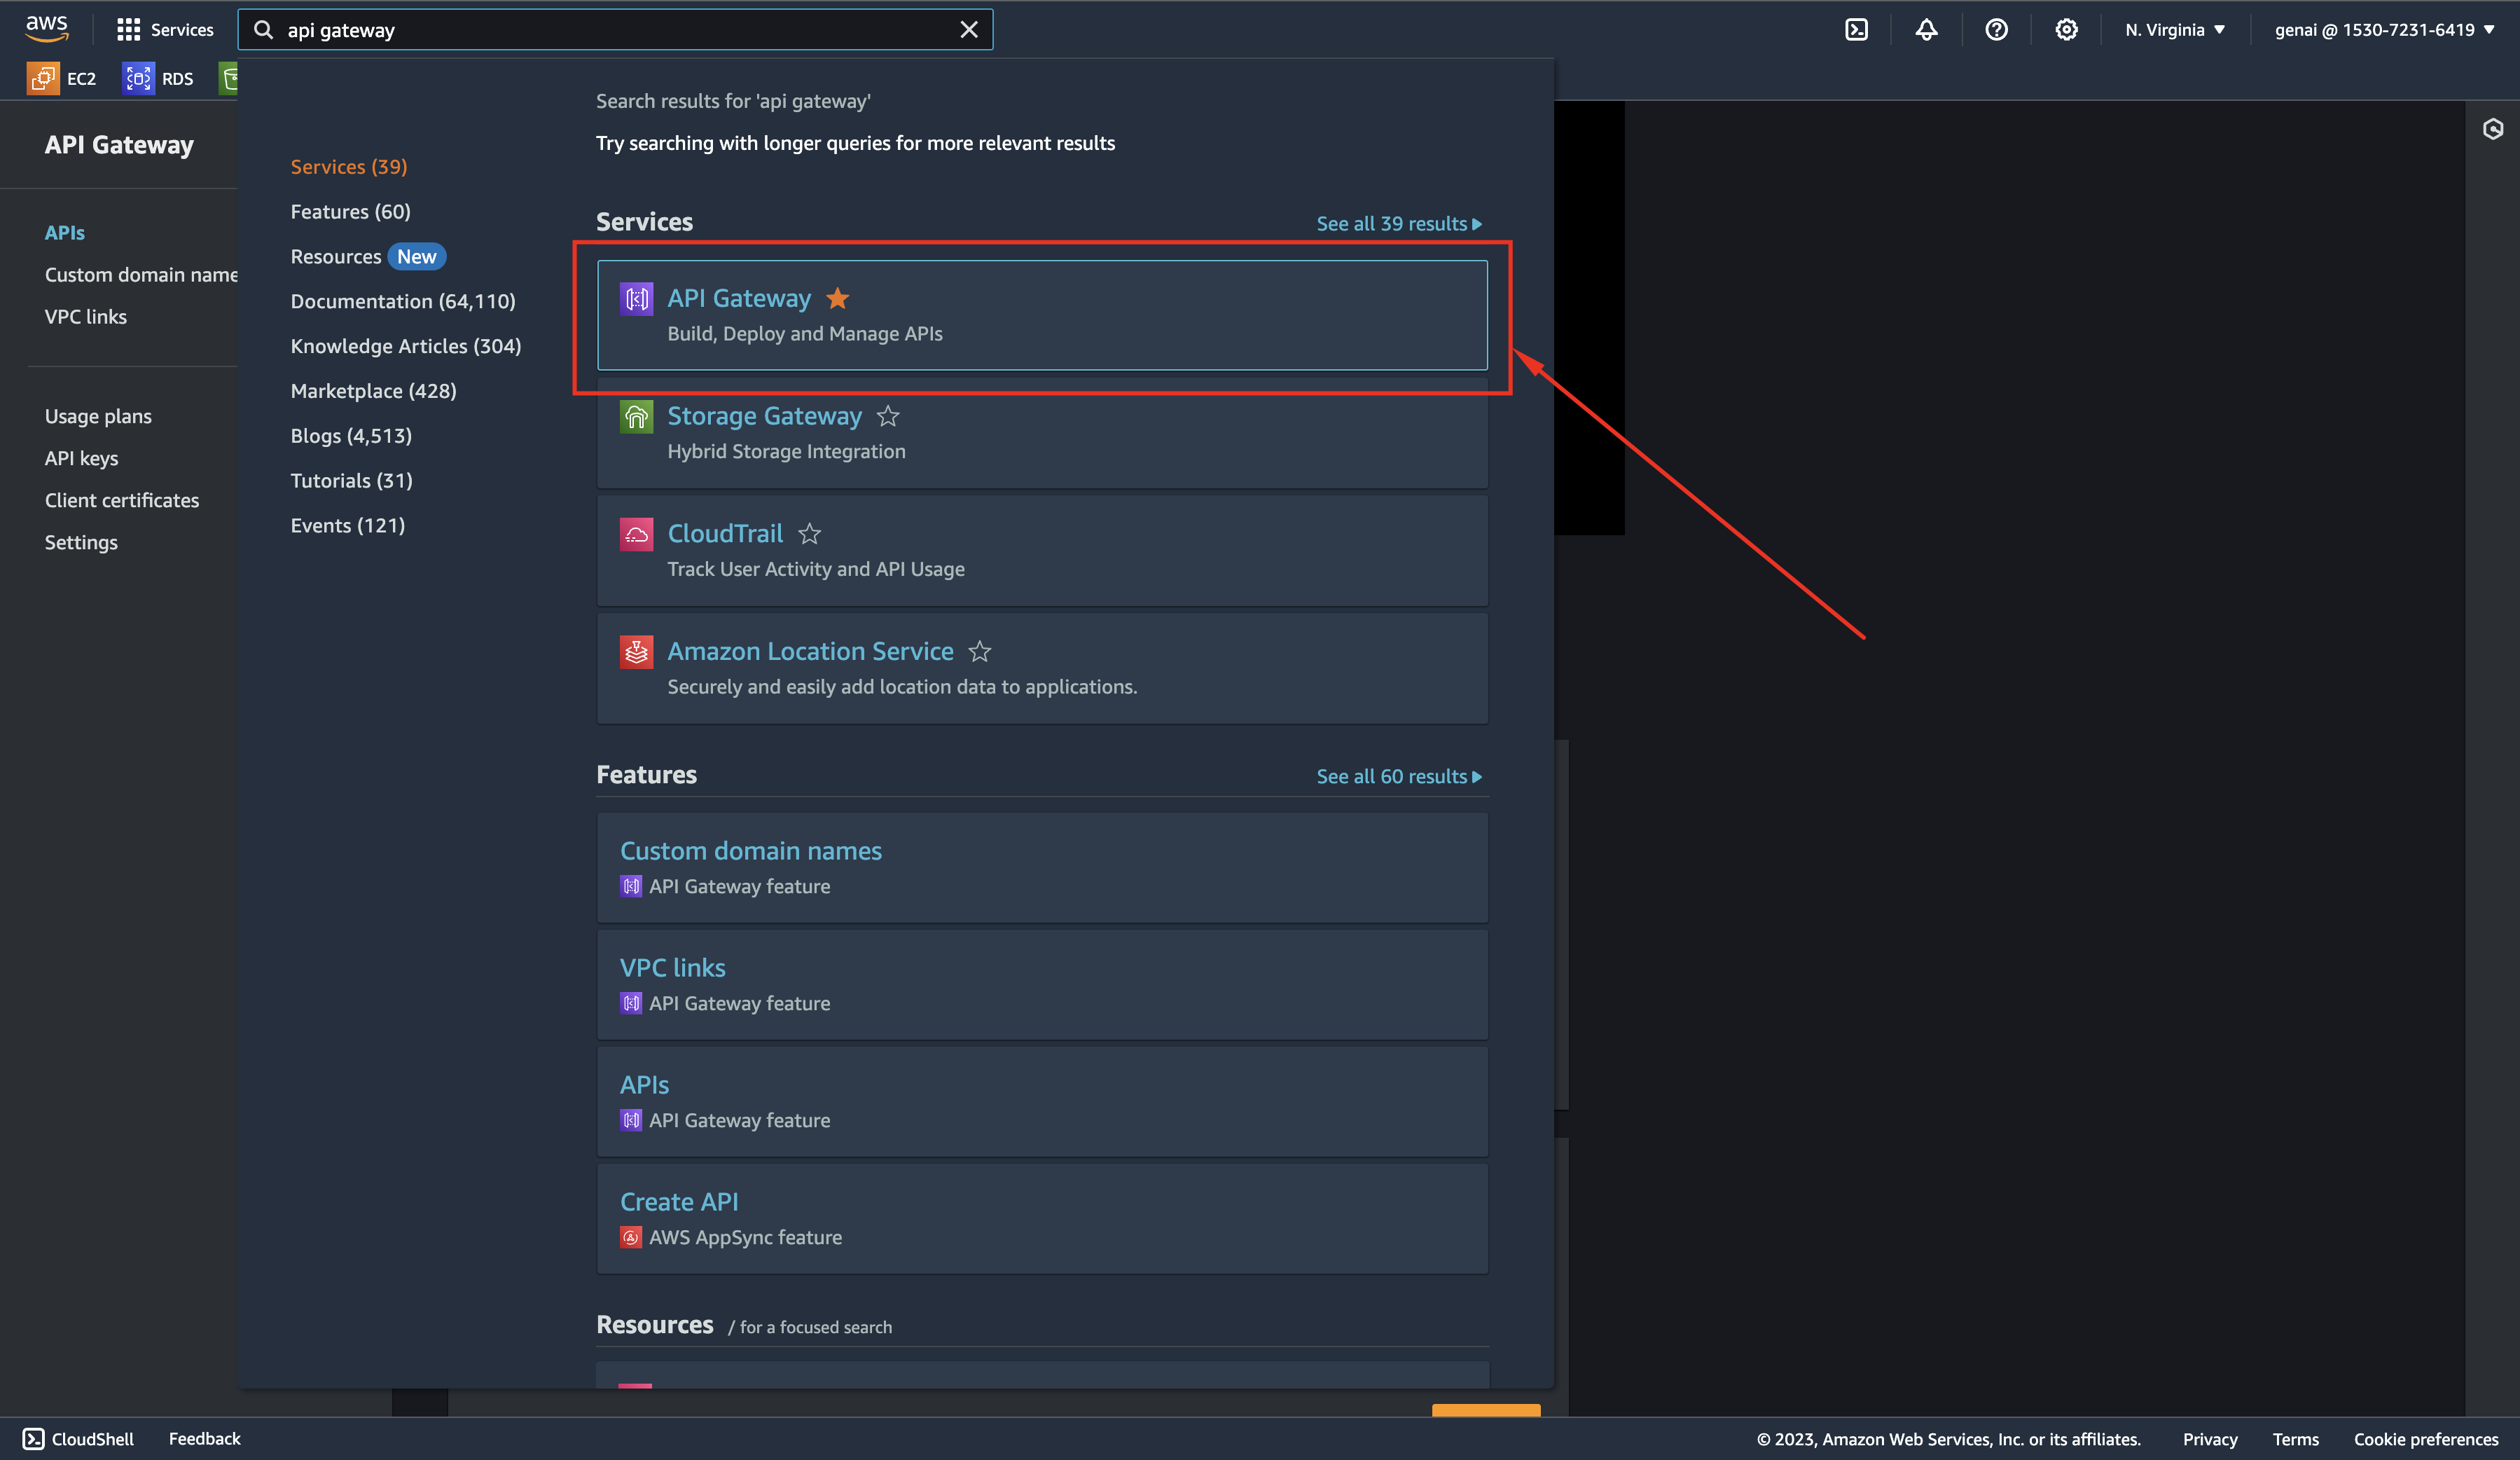The image size is (2520, 1460).
Task: Expand the N. Virginia region dropdown
Action: coord(2175,30)
